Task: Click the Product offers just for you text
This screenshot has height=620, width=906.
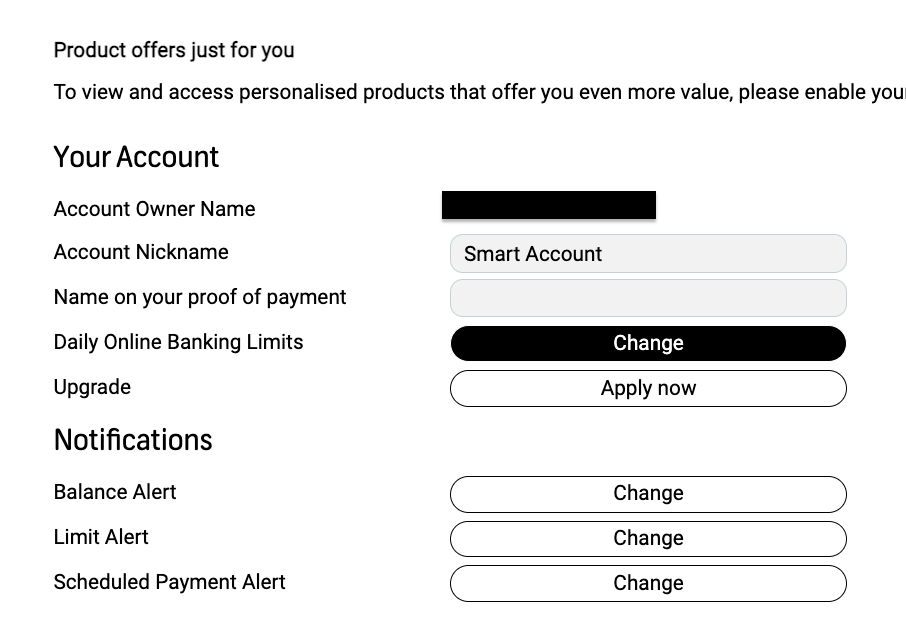Action: tap(174, 50)
